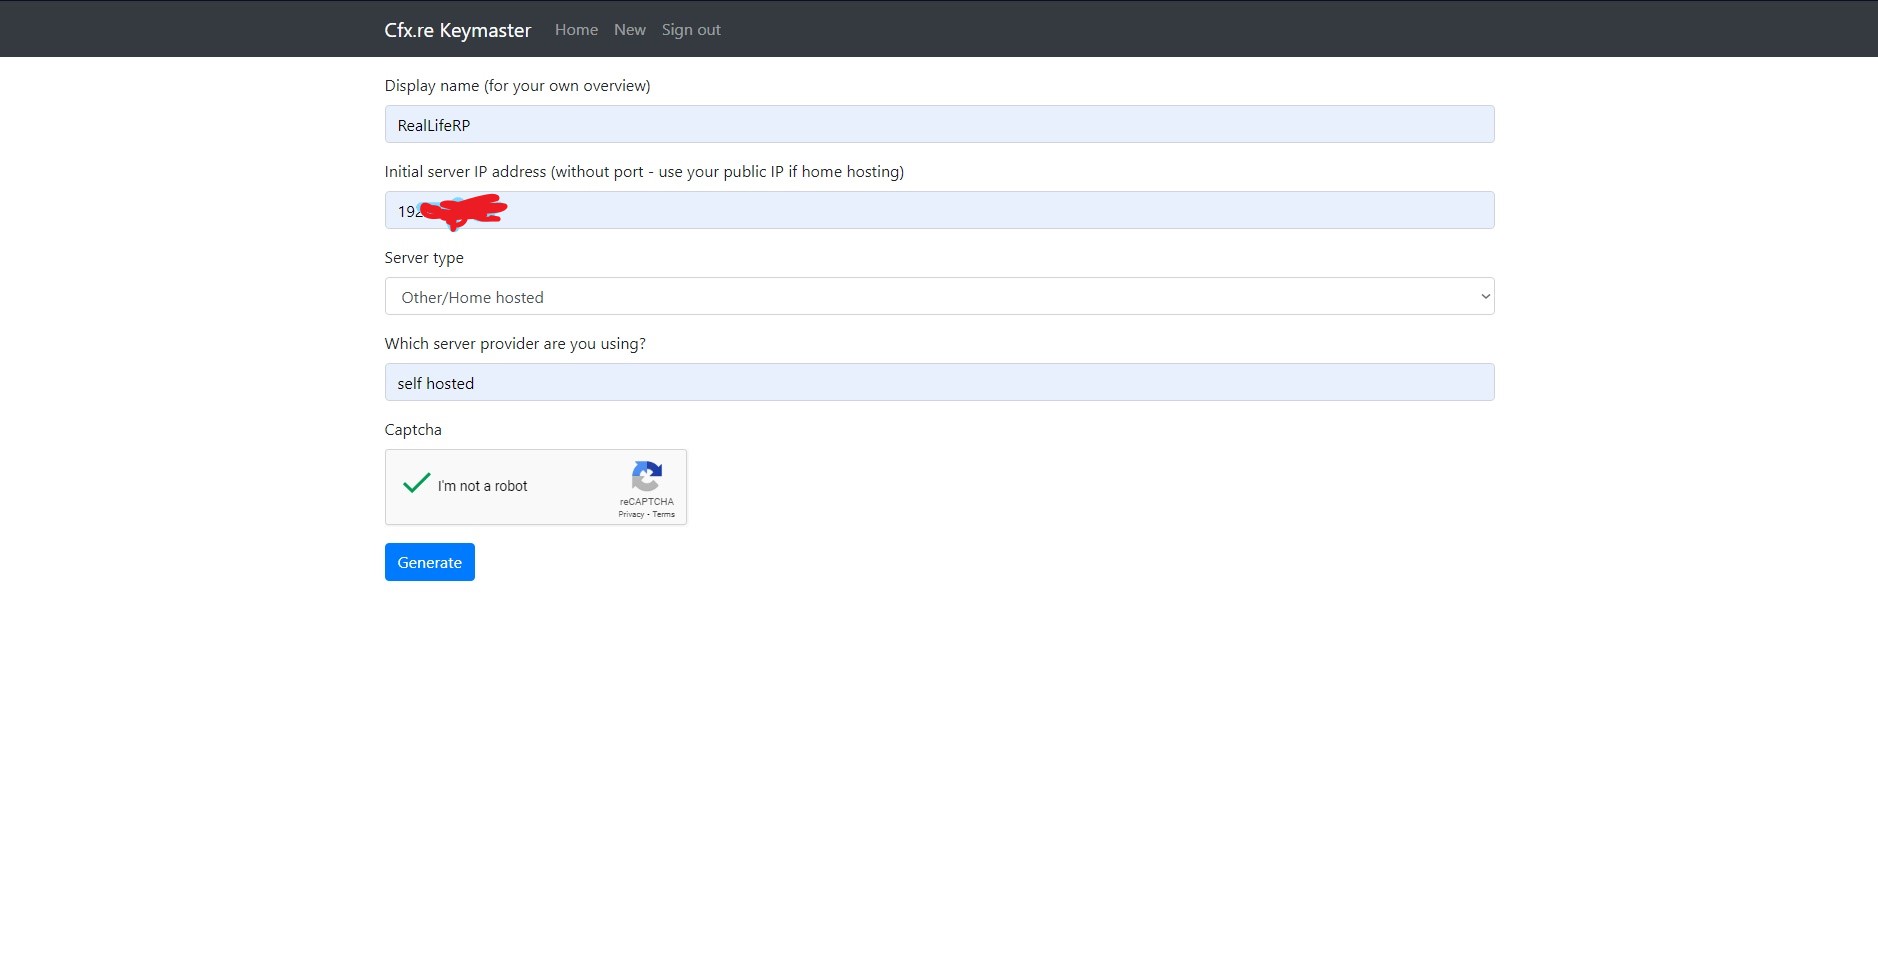Image resolution: width=1878 pixels, height=970 pixels.
Task: Click the "Which server provider" label
Action: (515, 344)
